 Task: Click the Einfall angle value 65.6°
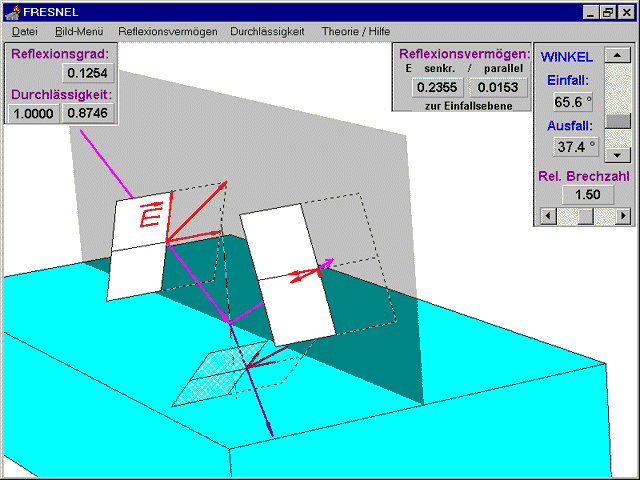pos(573,102)
